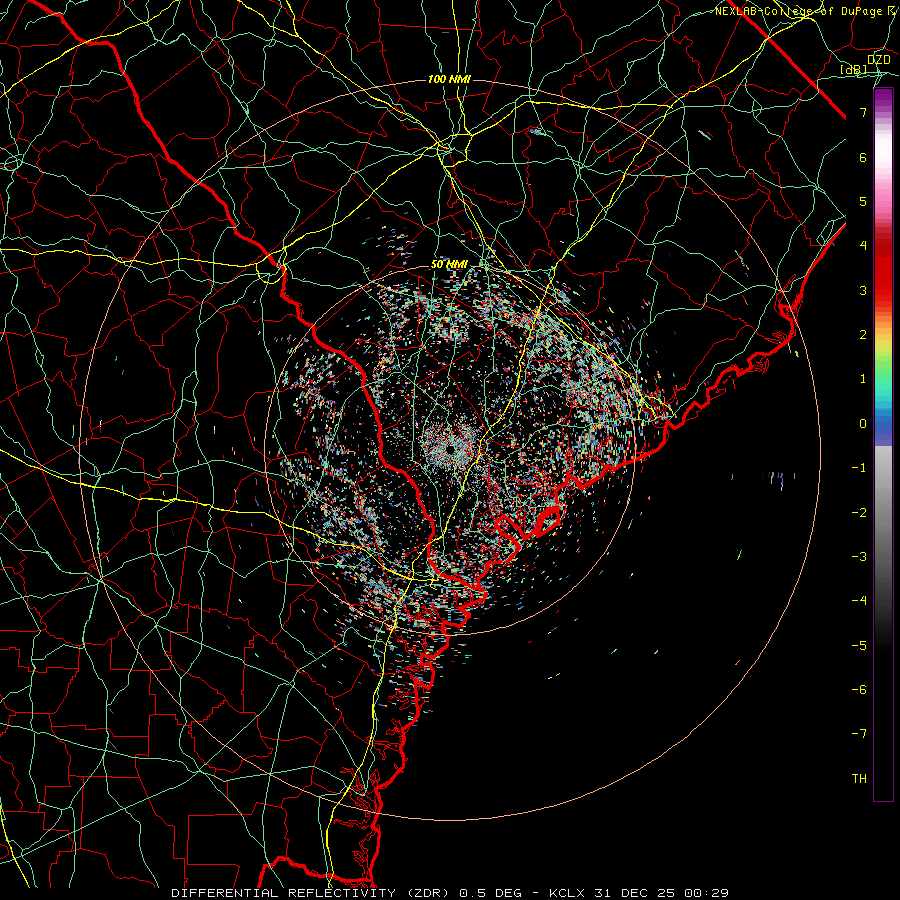Click the "0" value on the dB scale

pos(863,424)
